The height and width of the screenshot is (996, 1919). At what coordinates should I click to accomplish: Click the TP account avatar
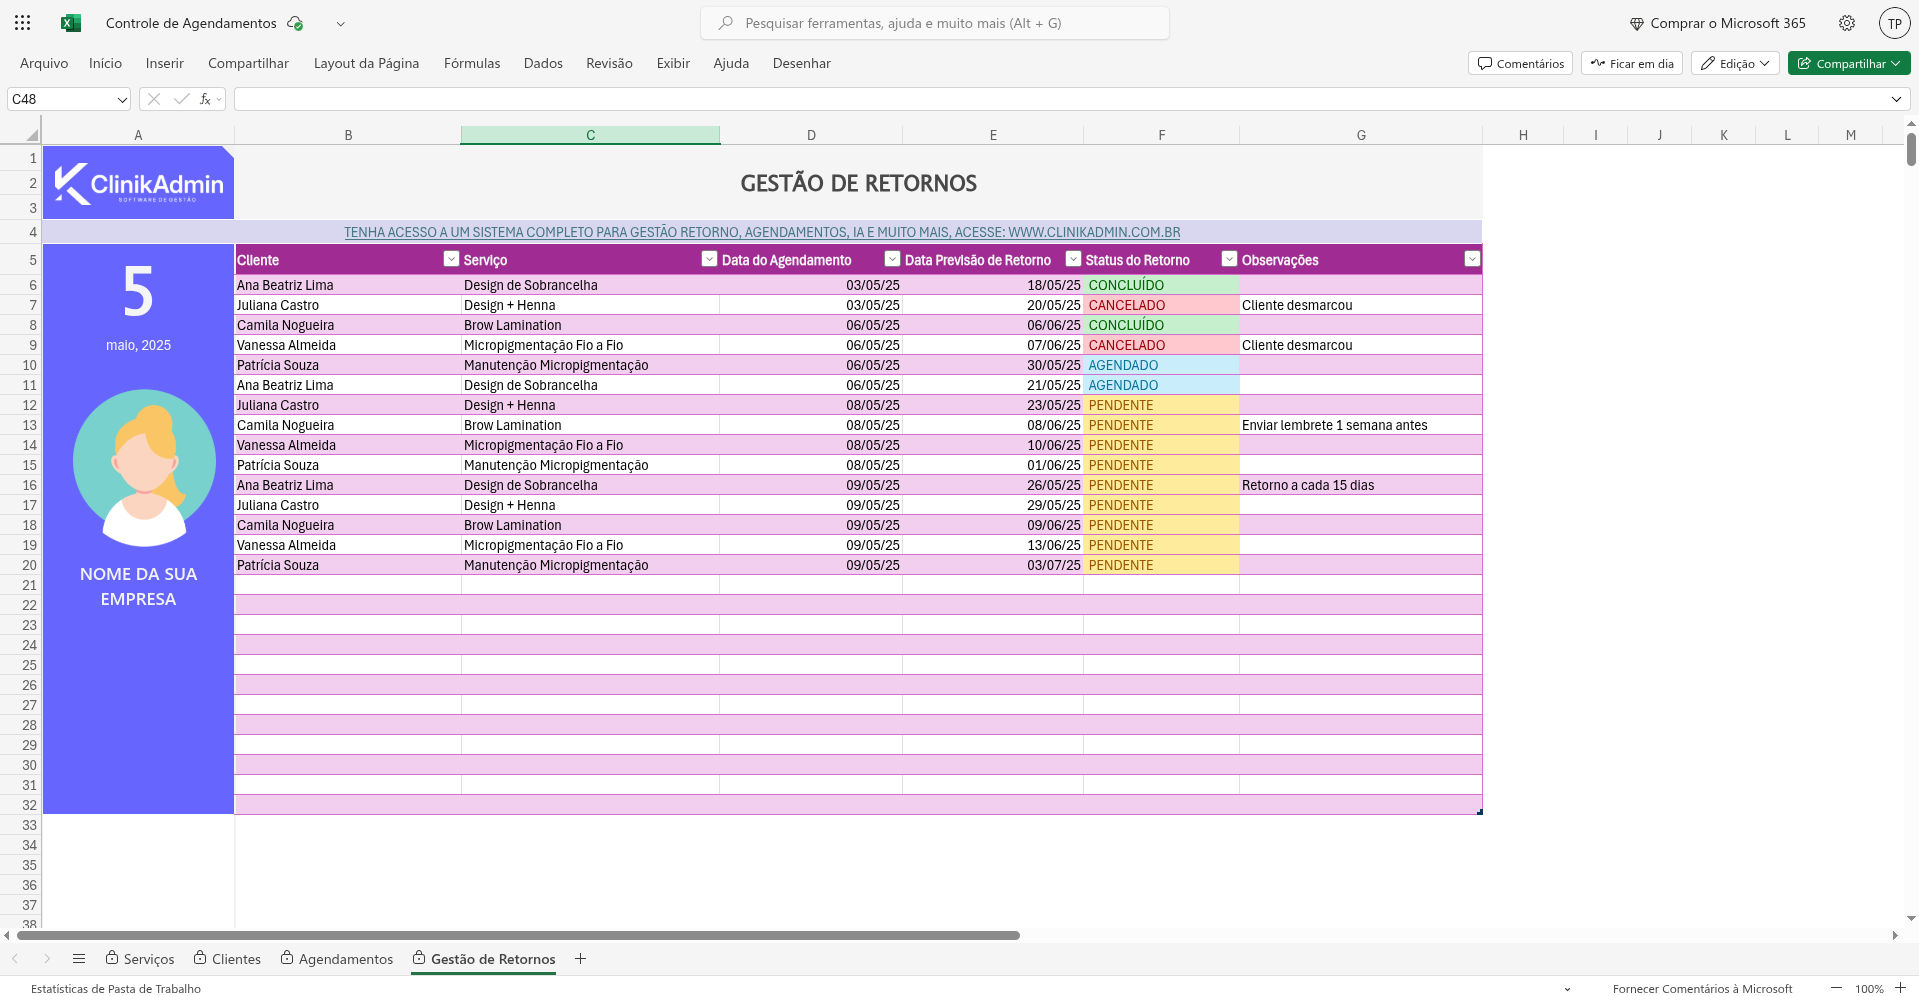tap(1894, 23)
